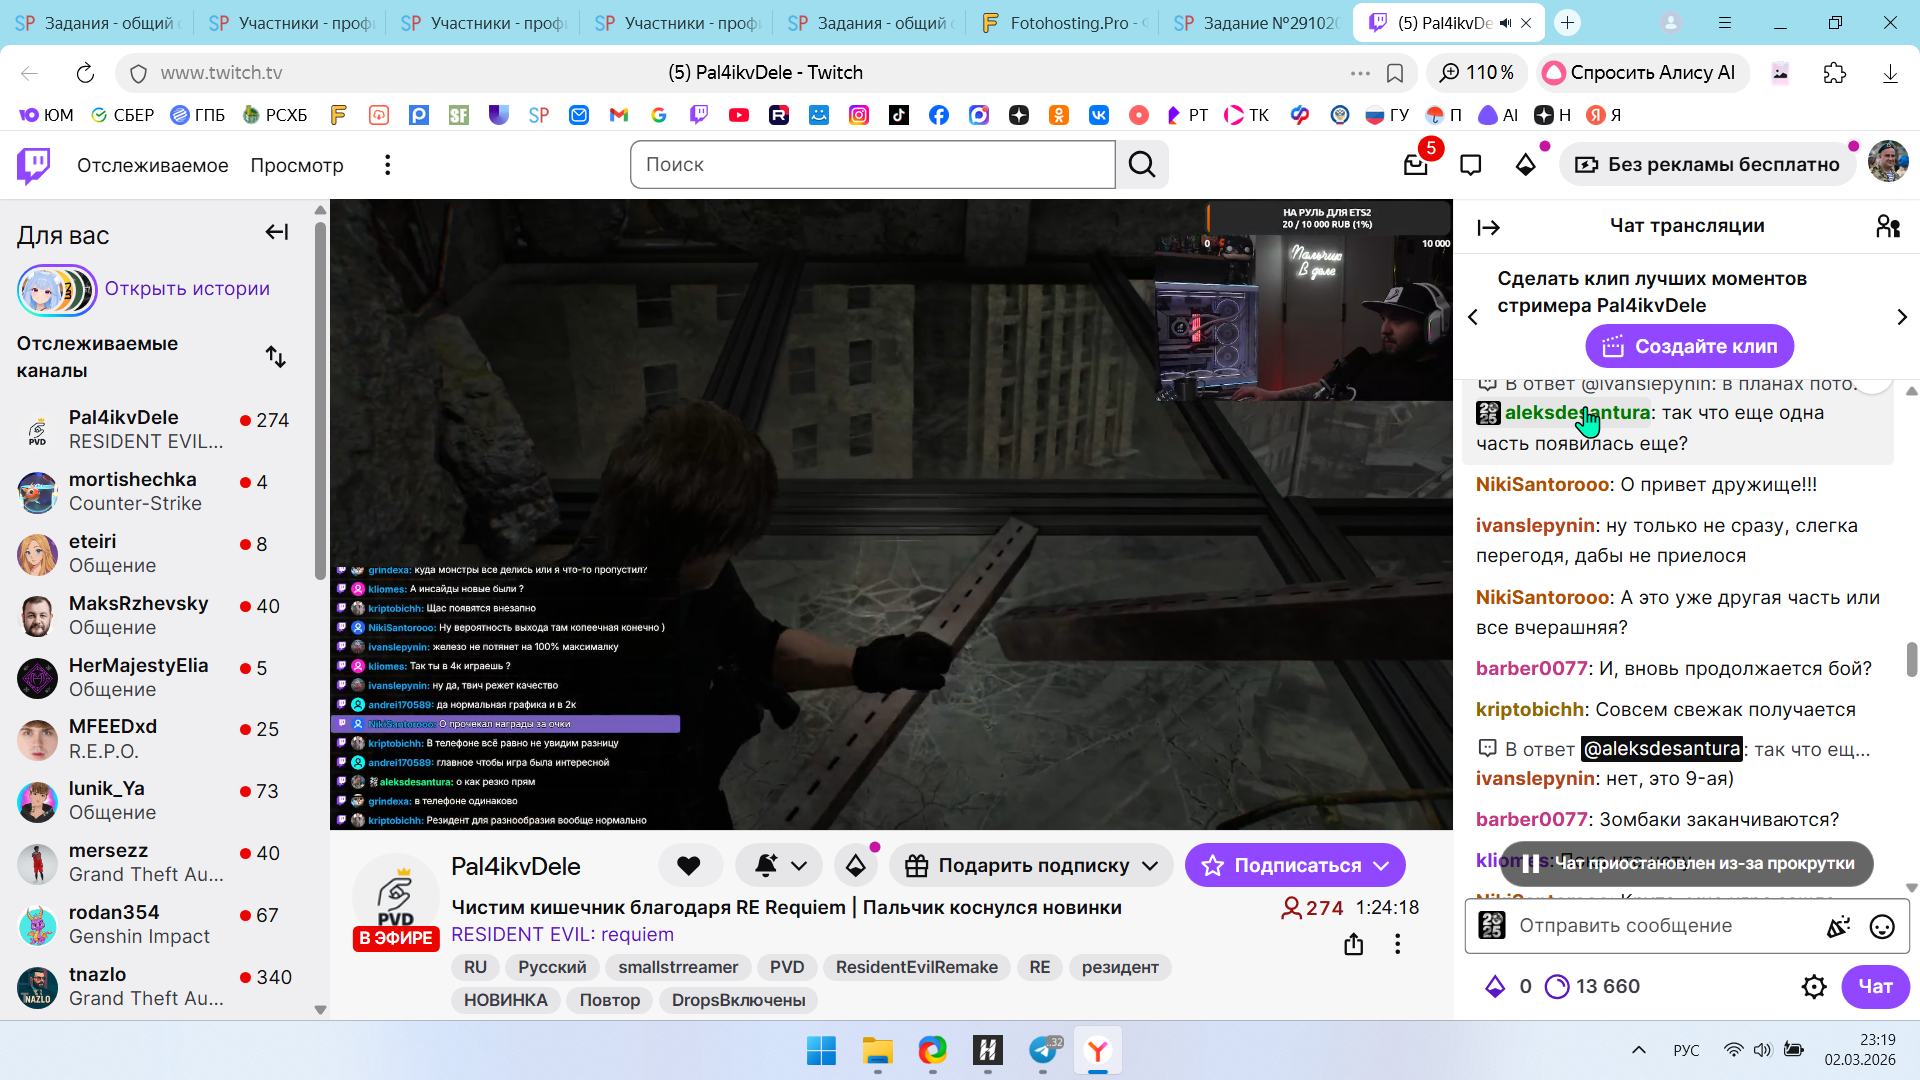
Task: Expand Подарить подписку dropdown arrow
Action: pos(1150,866)
